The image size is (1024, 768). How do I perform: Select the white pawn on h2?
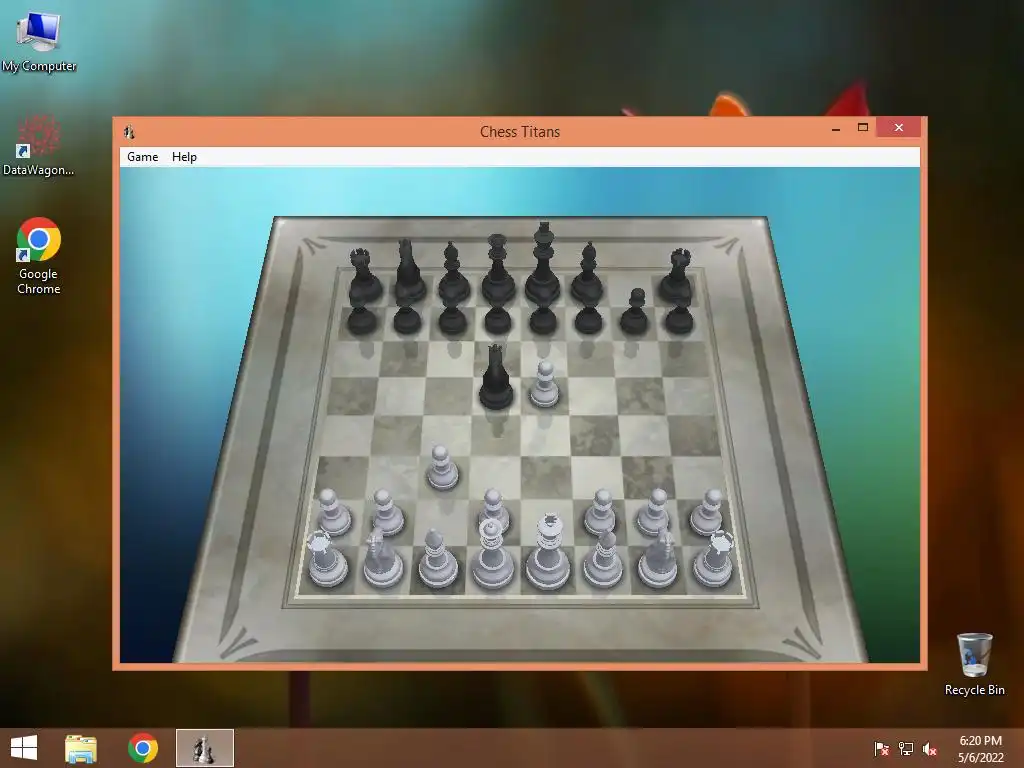[x=708, y=512]
